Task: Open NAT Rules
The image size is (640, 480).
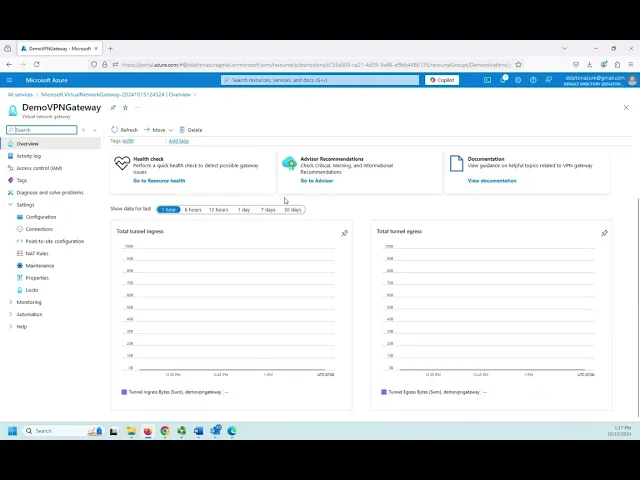Action: (x=37, y=253)
